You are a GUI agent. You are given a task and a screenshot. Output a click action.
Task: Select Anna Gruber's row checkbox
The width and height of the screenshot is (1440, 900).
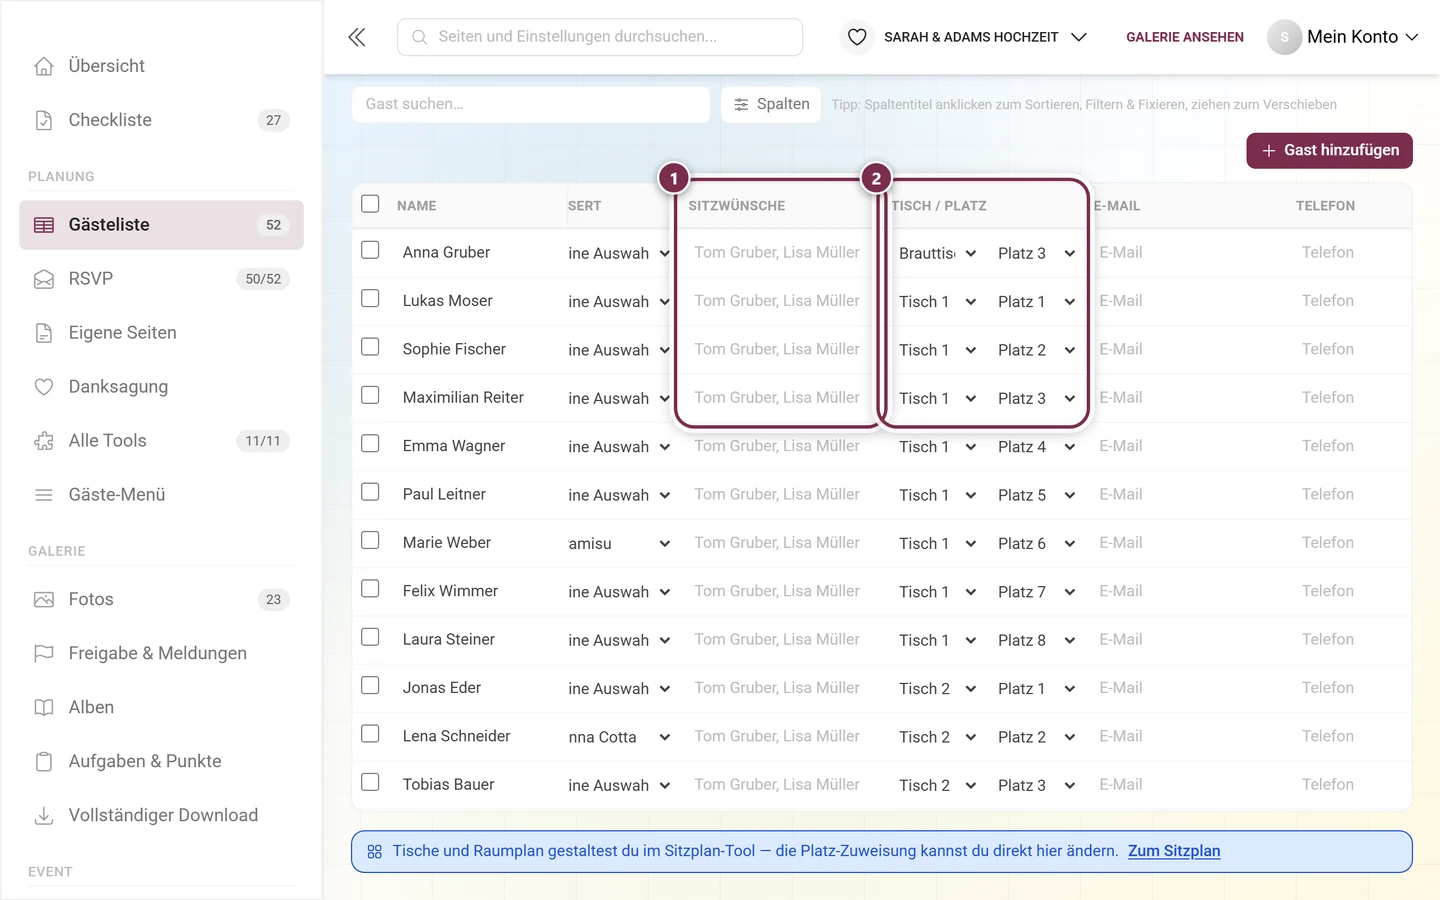(x=370, y=250)
